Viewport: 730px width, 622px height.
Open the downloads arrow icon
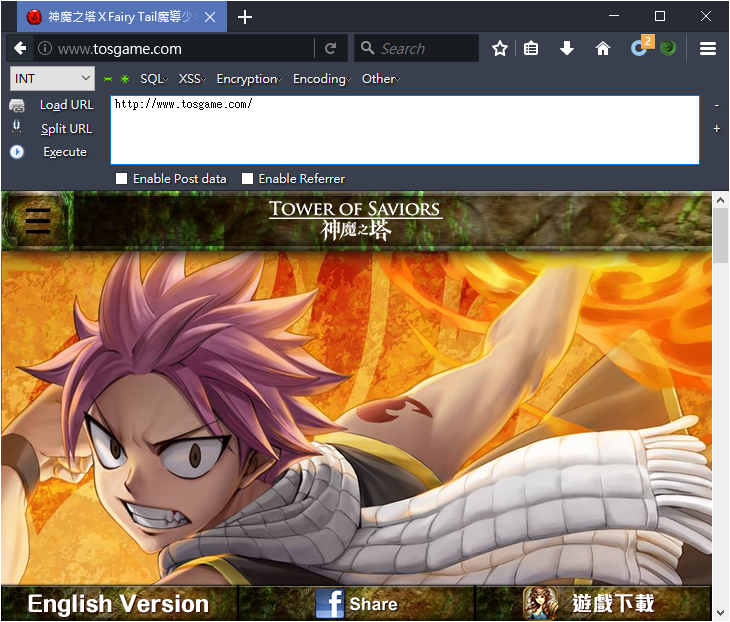tap(567, 48)
